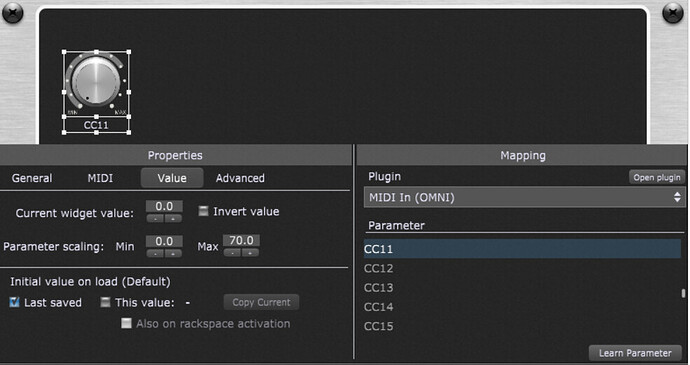690x365 pixels.
Task: Toggle Also on rackspace activation checkbox
Action: coord(126,323)
